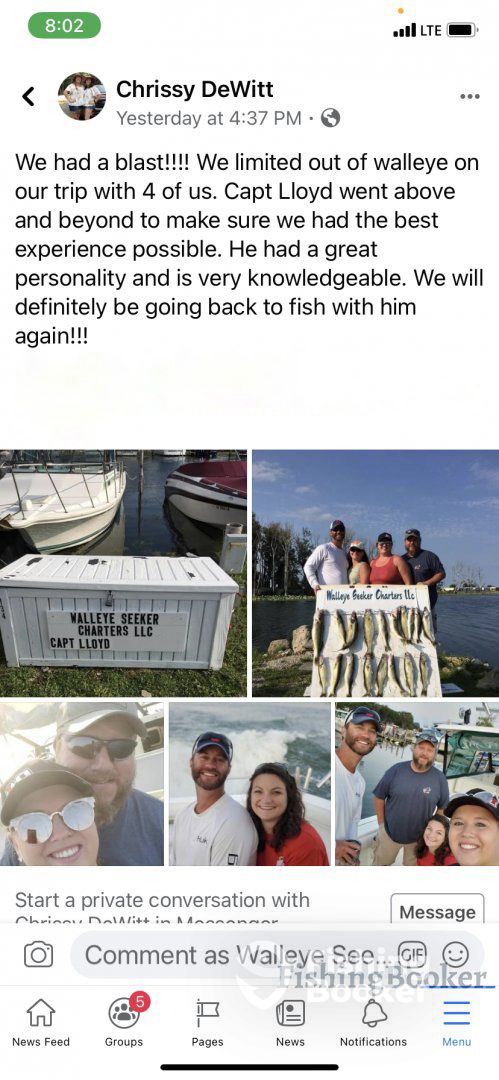Tap the back arrow icon

point(28,96)
